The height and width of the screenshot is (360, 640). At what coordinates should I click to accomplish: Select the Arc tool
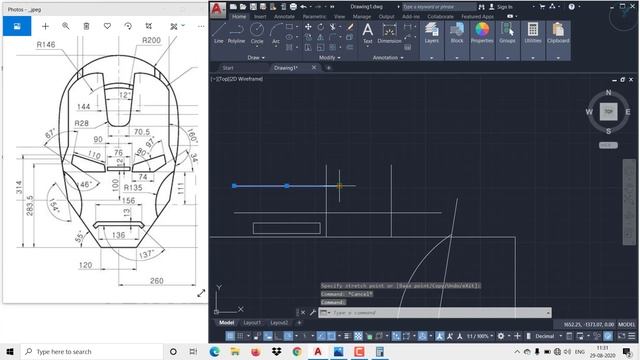[x=276, y=33]
